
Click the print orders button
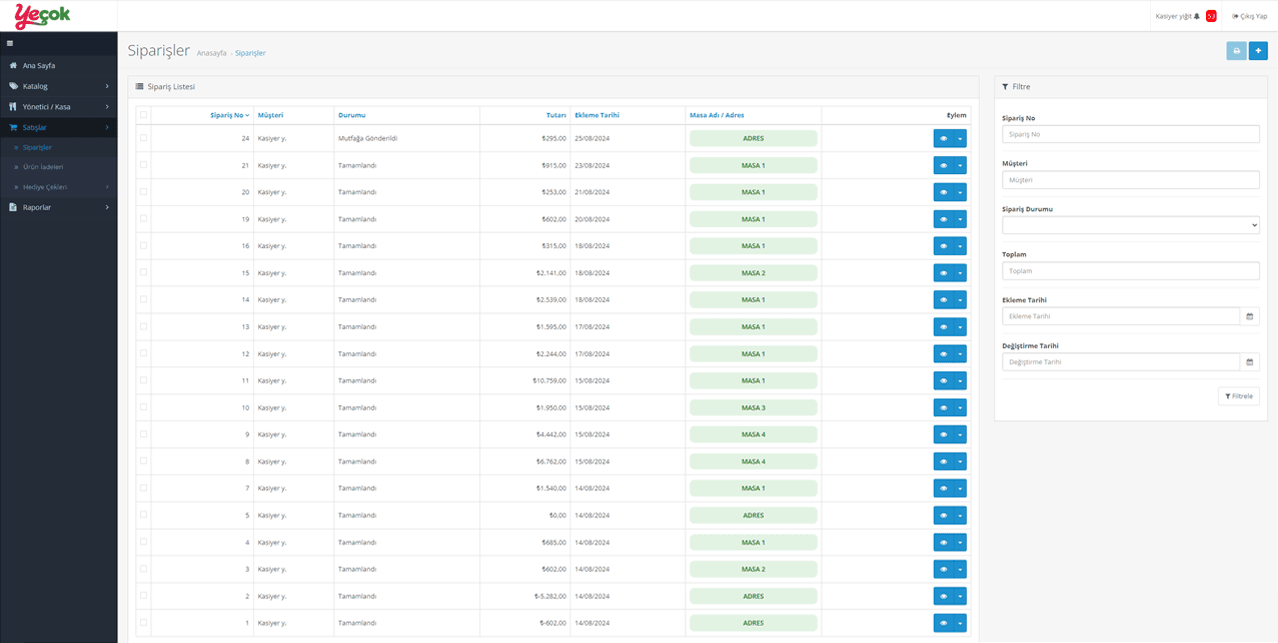tap(1236, 51)
